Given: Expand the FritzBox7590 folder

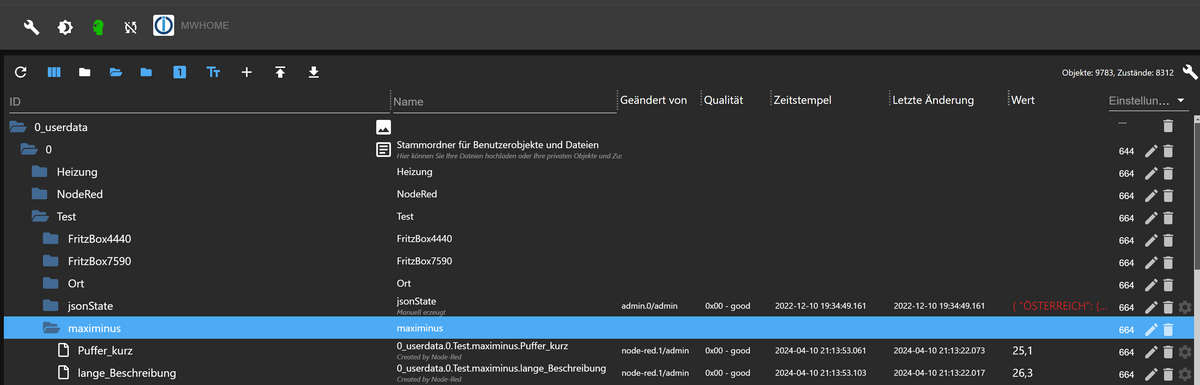Looking at the screenshot, I should pyautogui.click(x=51, y=261).
